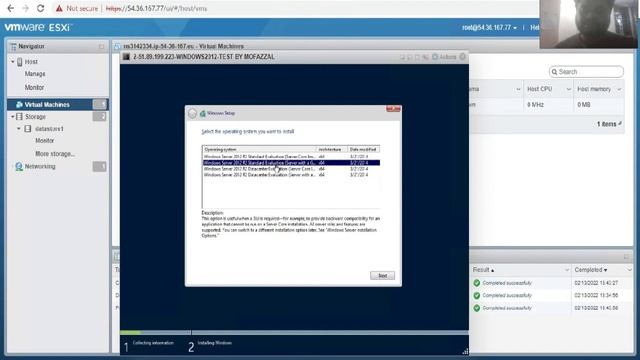The height and width of the screenshot is (360, 640).
Task: Click the Virtual Machines count badge
Action: [99, 104]
